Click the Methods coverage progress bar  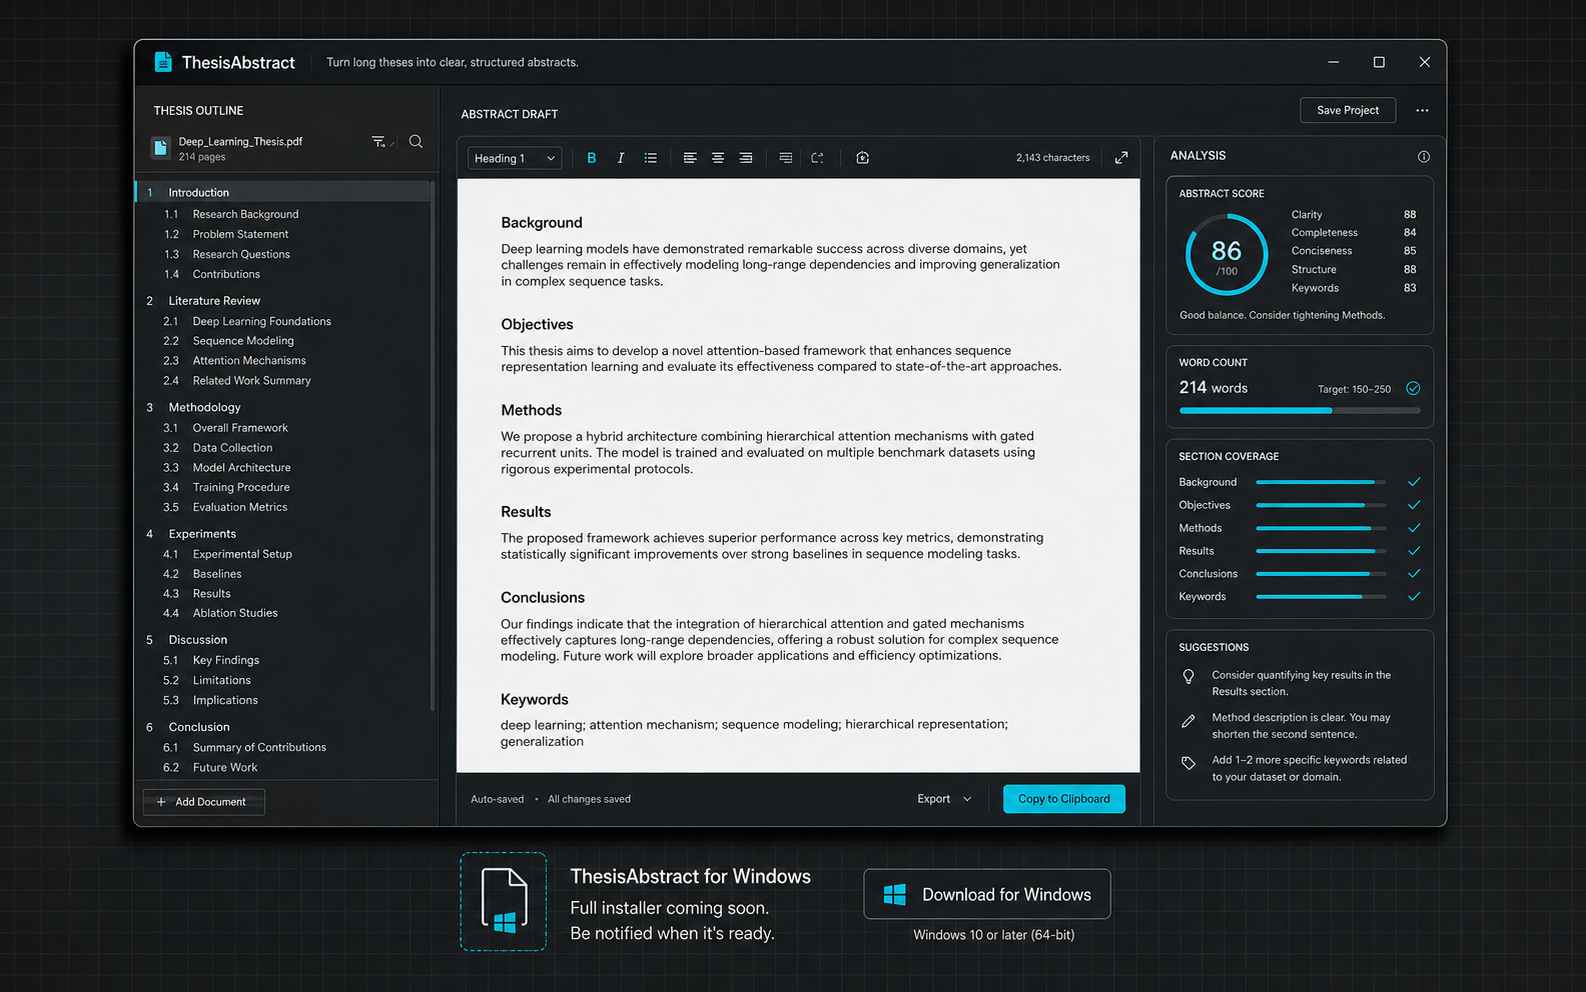[x=1321, y=528]
